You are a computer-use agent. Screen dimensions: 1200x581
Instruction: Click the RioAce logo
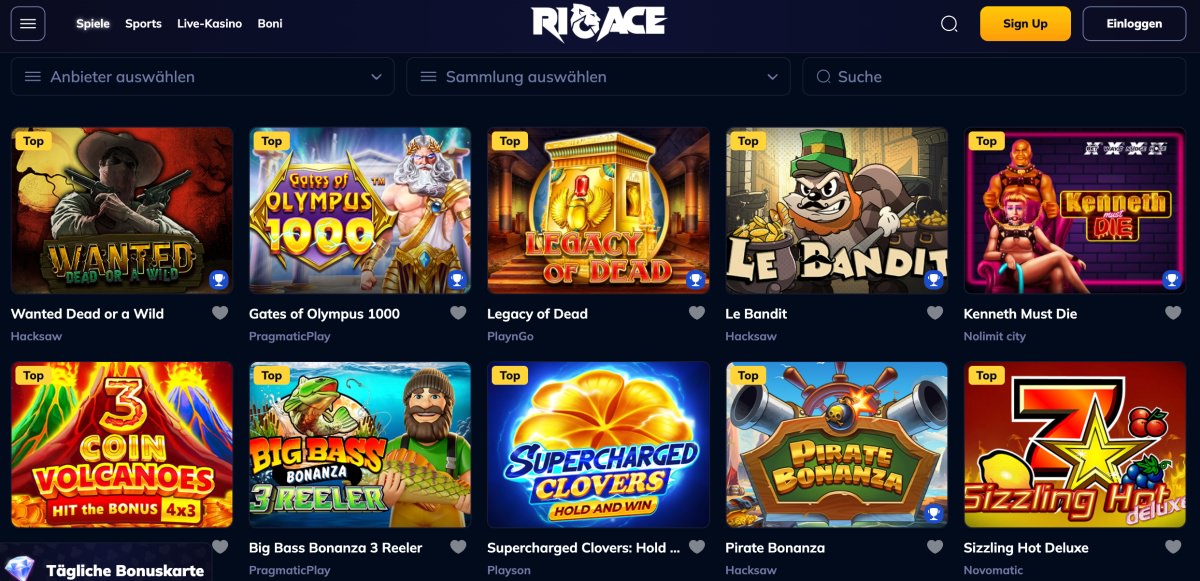tap(599, 23)
